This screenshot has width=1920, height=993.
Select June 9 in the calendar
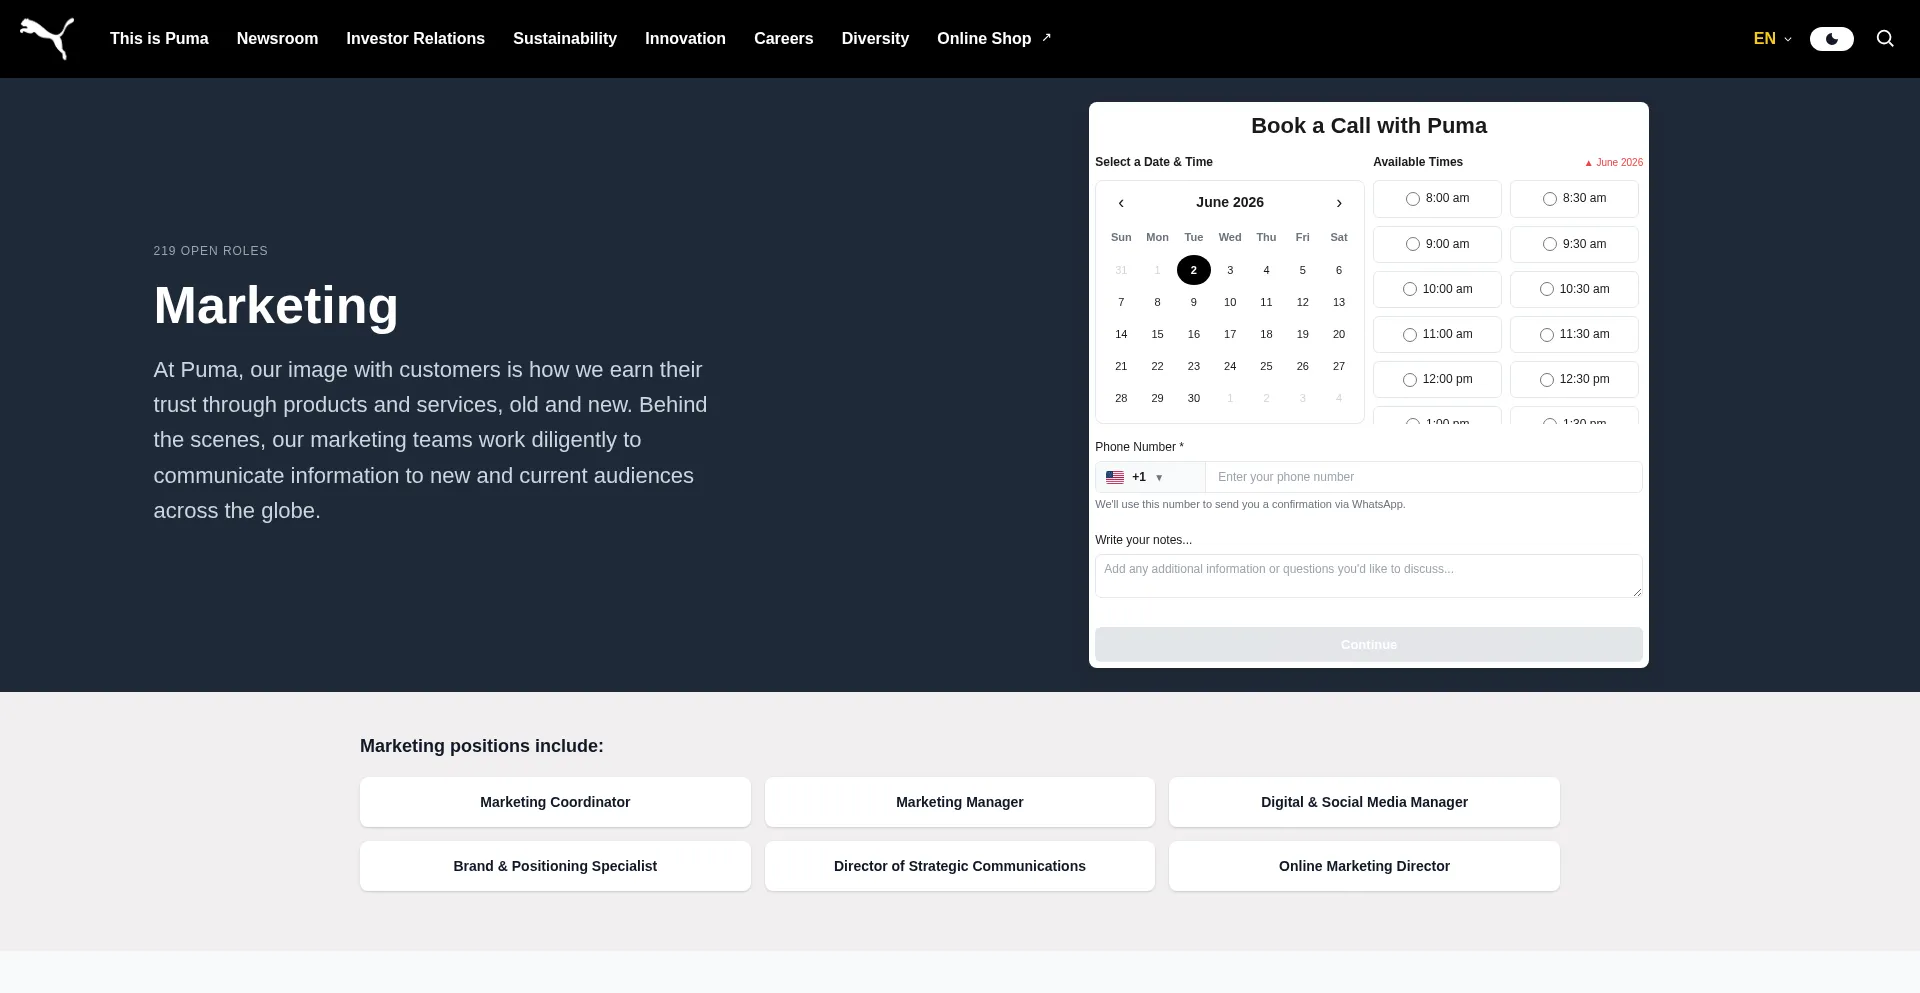(x=1194, y=302)
